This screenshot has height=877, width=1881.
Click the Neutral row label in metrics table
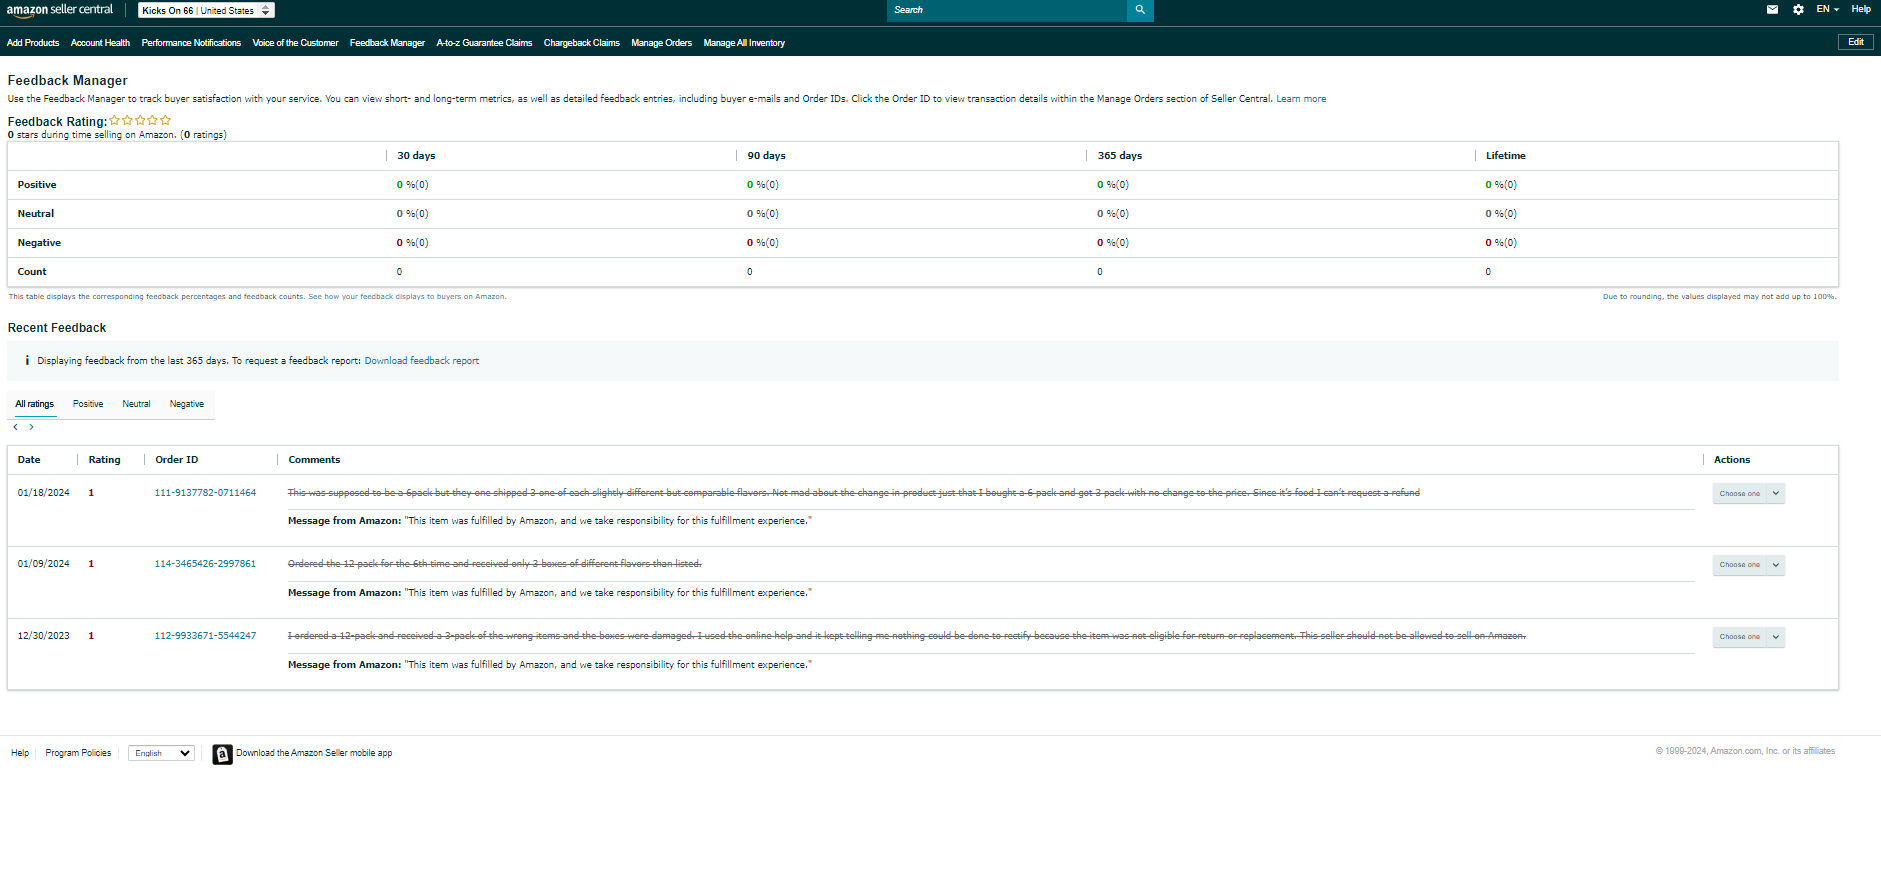click(36, 214)
